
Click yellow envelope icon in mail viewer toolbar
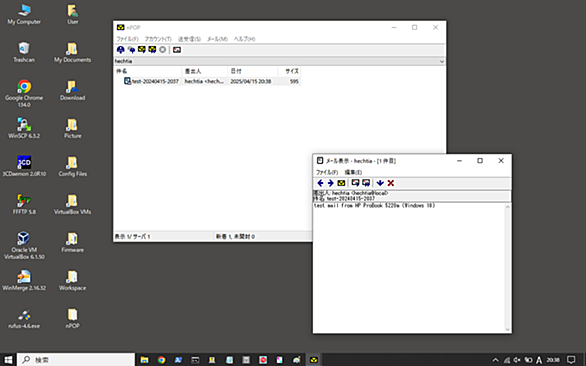click(341, 183)
